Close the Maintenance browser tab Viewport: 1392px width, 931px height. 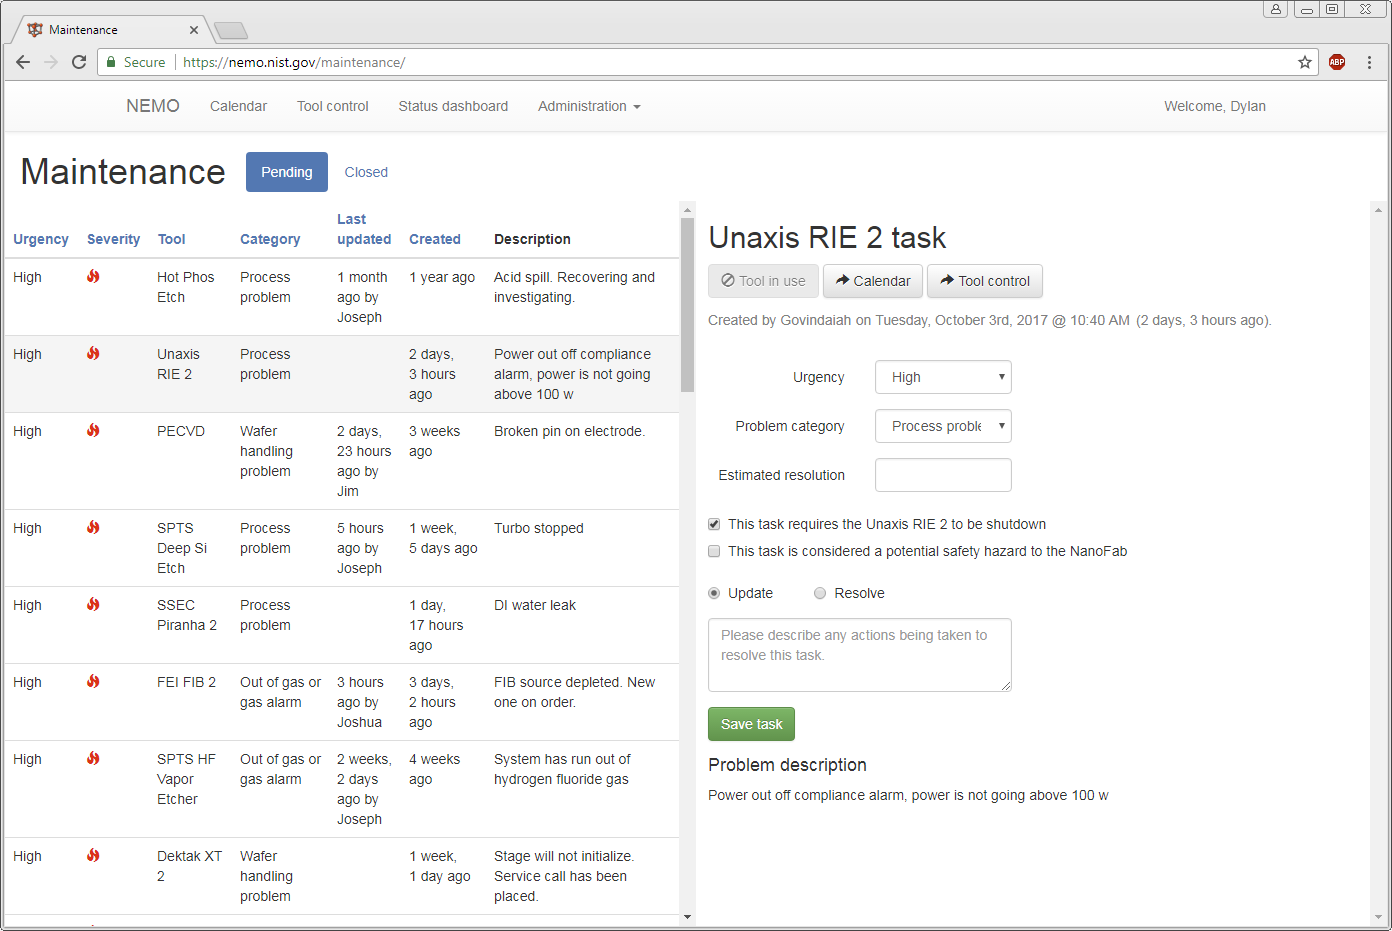(x=194, y=30)
